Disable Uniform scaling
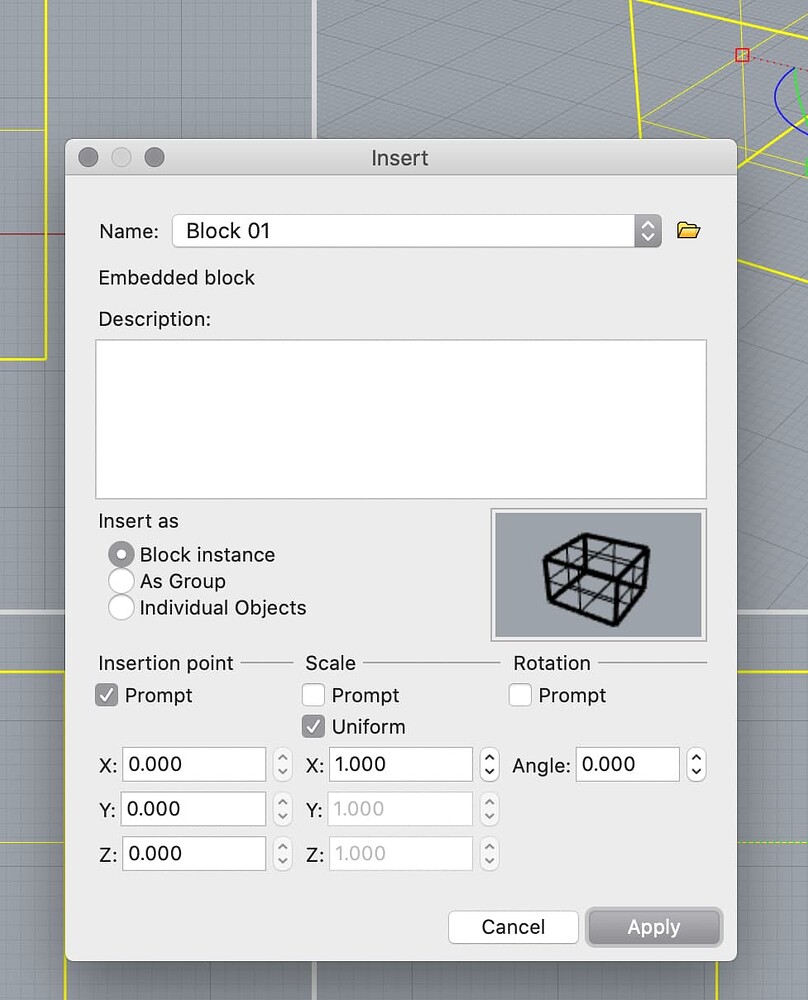The image size is (808, 1000). point(313,727)
